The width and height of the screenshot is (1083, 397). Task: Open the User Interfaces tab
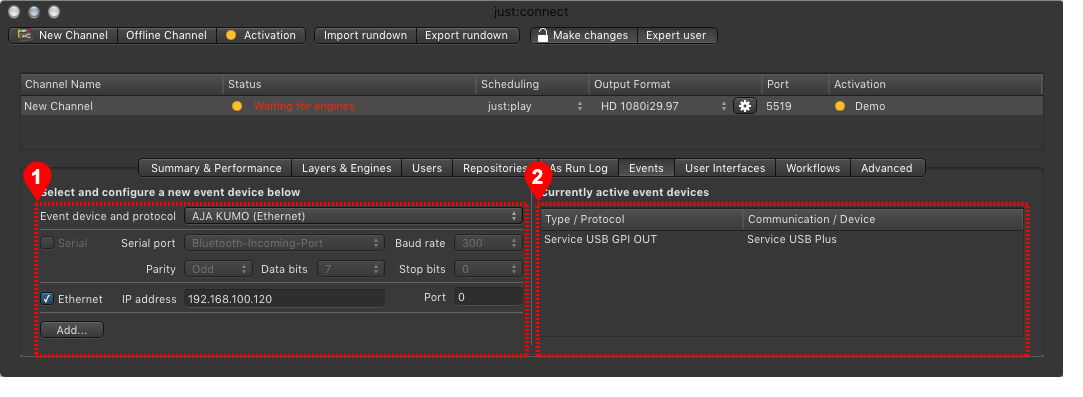click(x=725, y=168)
